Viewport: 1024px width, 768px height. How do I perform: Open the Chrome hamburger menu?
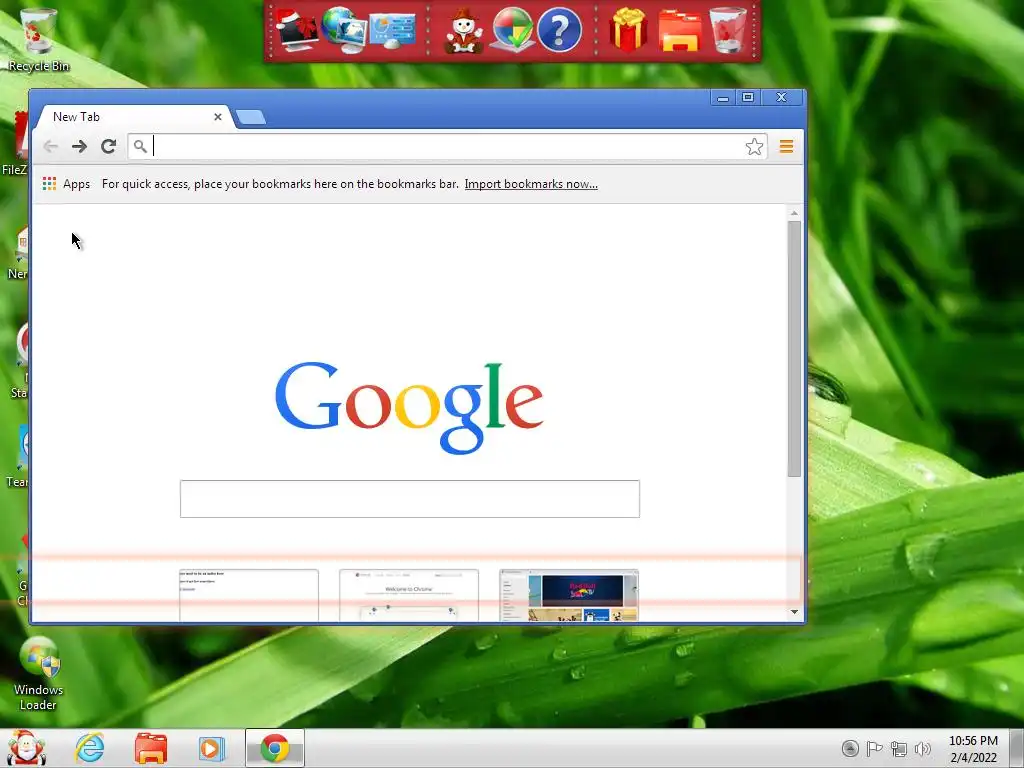point(786,146)
